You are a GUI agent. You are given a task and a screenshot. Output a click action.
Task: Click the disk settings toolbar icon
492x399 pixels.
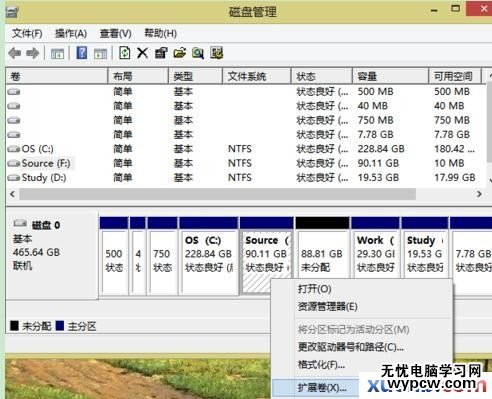(217, 53)
